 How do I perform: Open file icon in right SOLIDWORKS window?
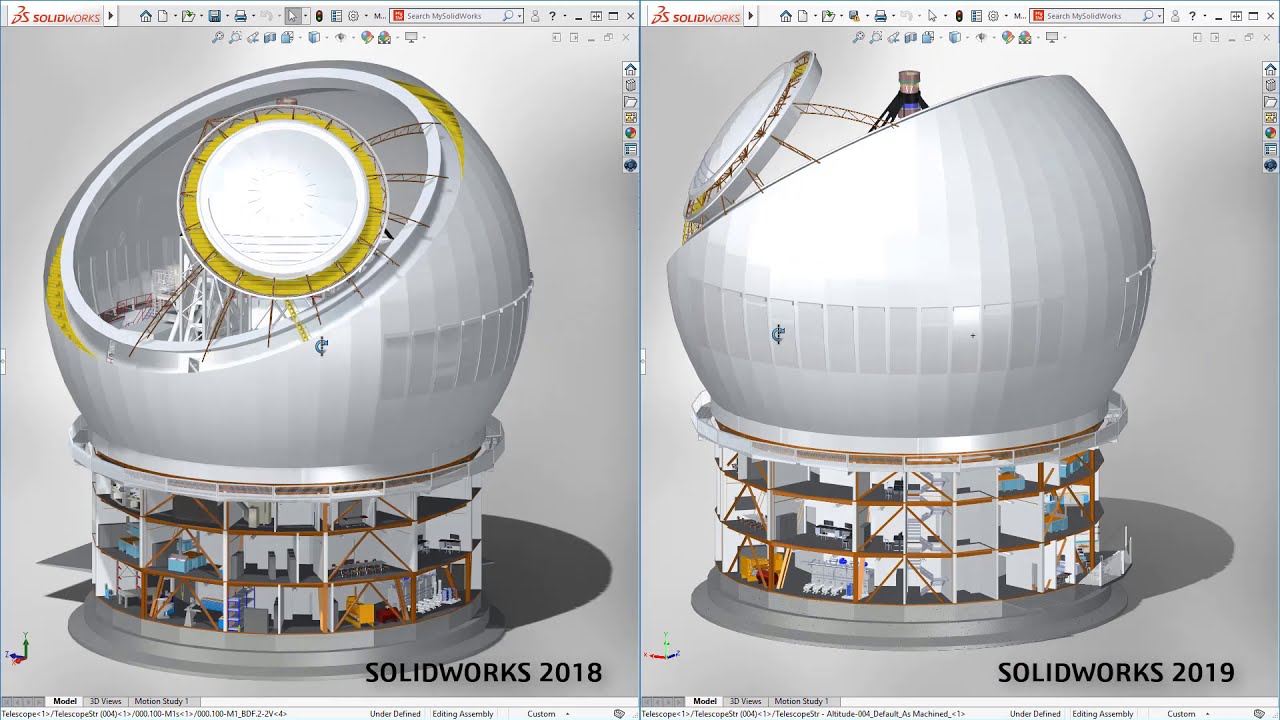tap(828, 16)
